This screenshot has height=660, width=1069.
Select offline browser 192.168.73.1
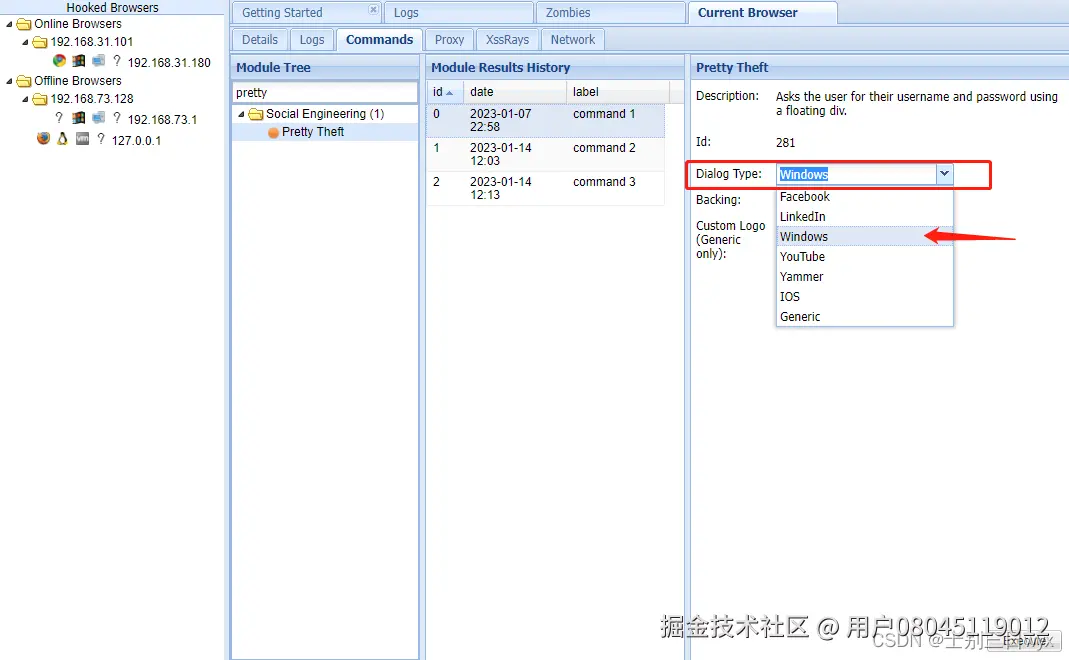click(x=162, y=119)
